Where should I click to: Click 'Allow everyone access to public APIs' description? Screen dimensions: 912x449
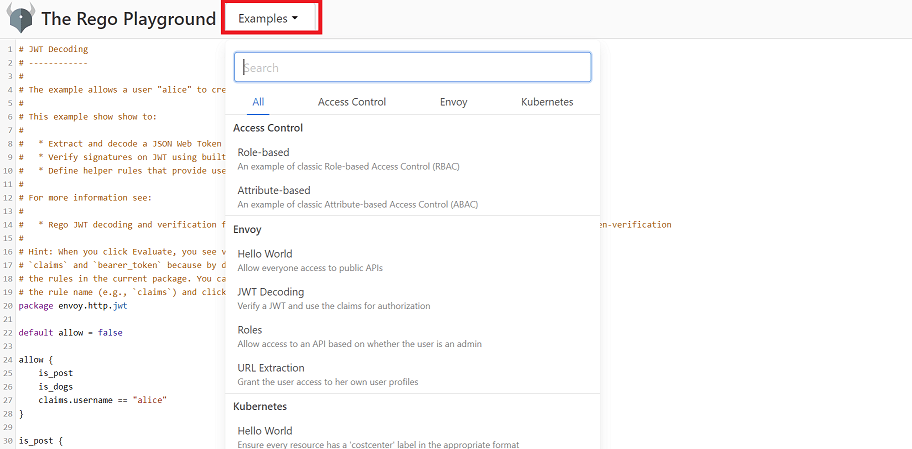310,268
